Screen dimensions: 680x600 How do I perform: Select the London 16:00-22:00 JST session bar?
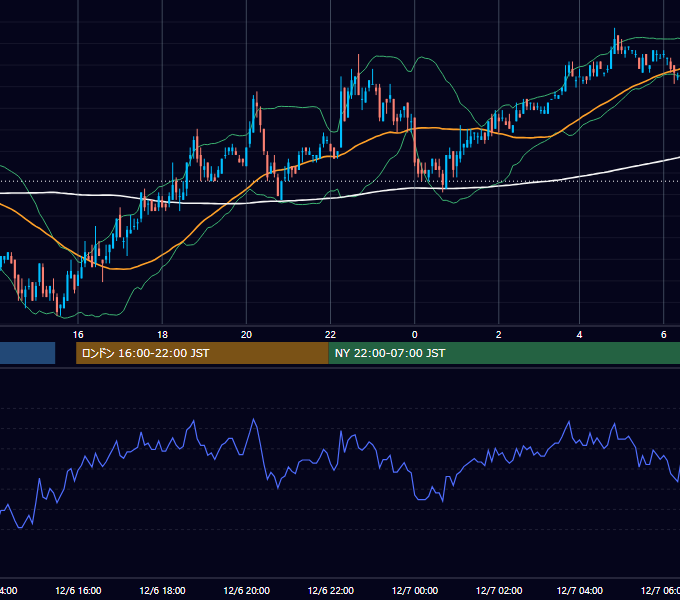click(x=202, y=353)
